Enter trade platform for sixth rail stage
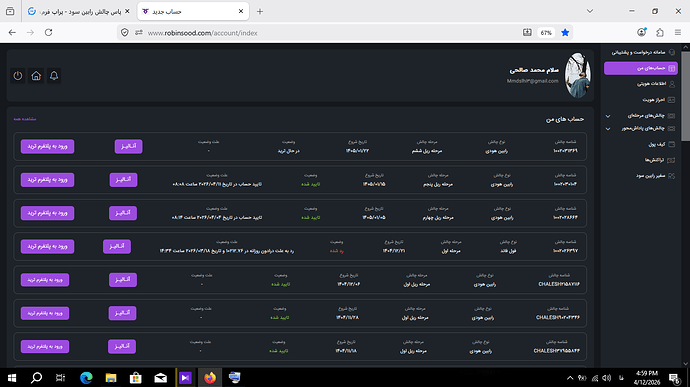Image resolution: width=690 pixels, height=387 pixels. 48,147
